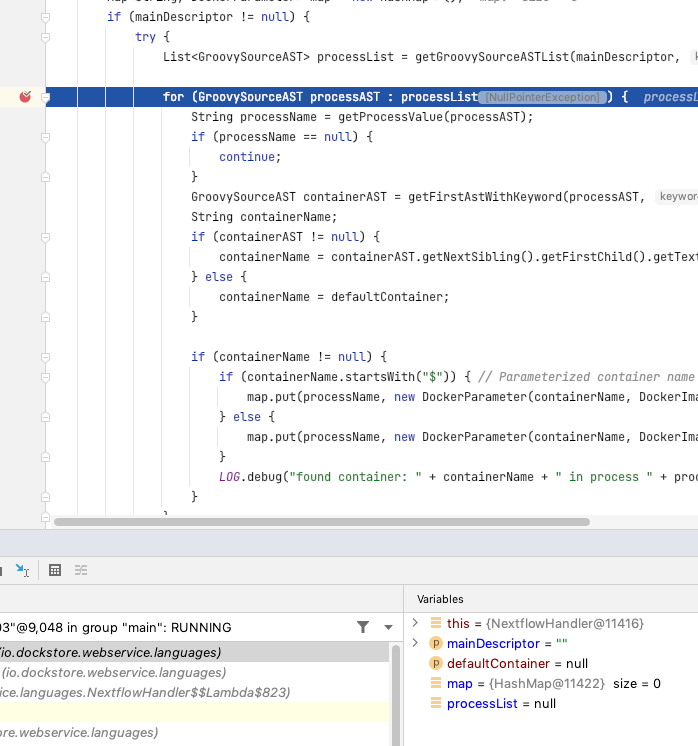Select the top highlighted io.dockstore.webservice.languages stack frame
Screen dimensions: 698x746
[x=194, y=652]
